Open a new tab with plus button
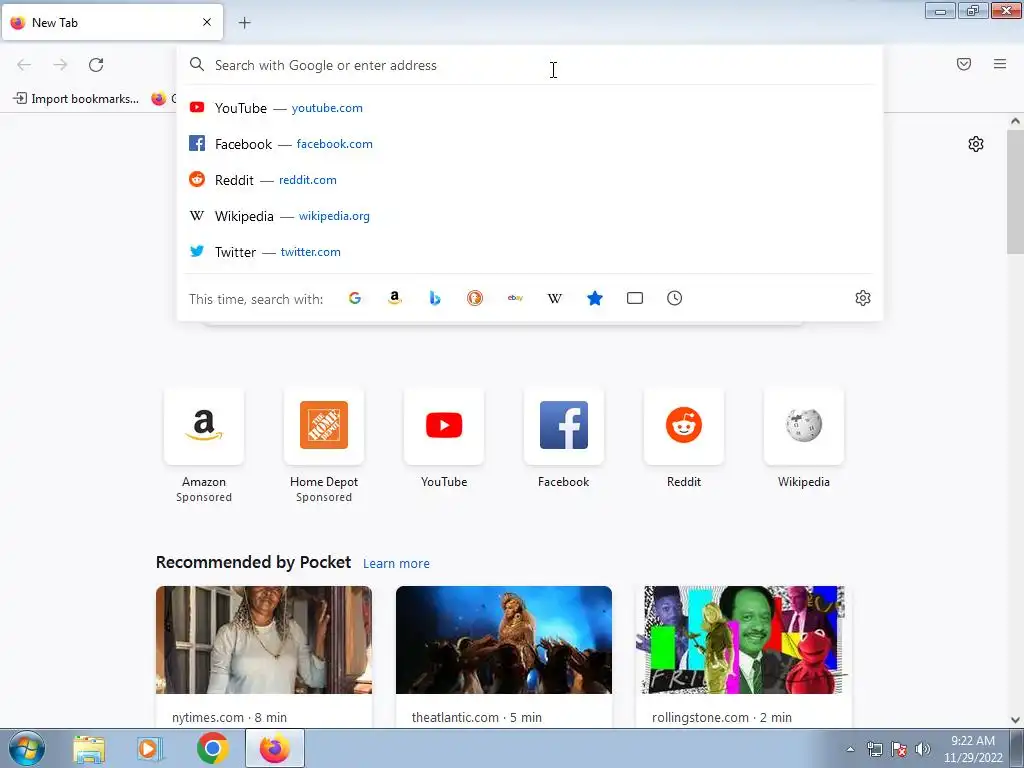Image resolution: width=1024 pixels, height=768 pixels. tap(244, 23)
